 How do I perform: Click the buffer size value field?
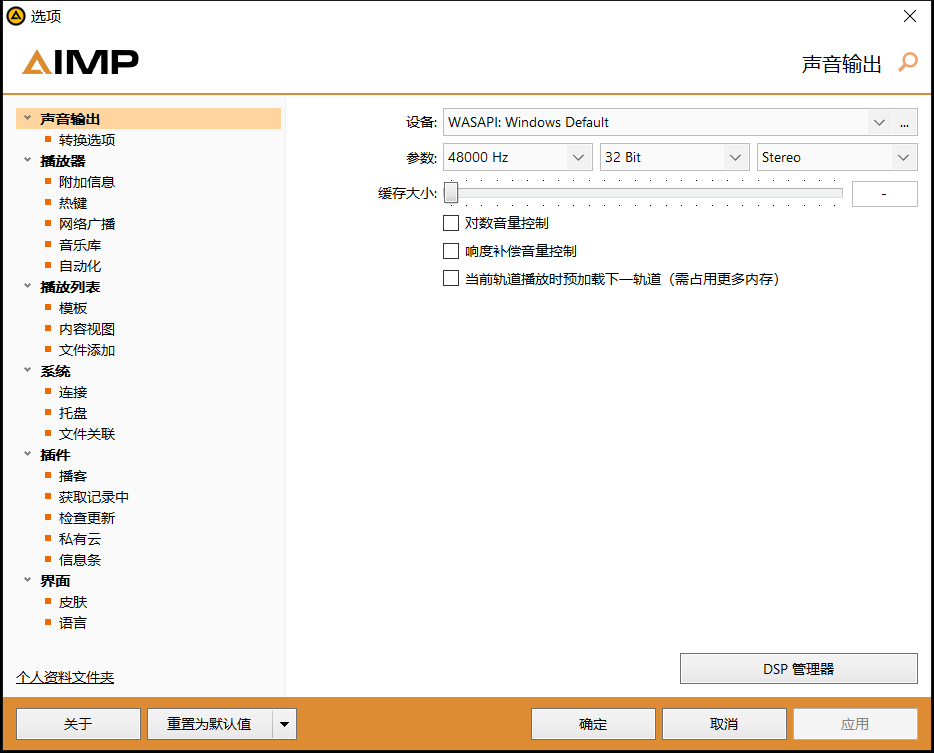(885, 194)
